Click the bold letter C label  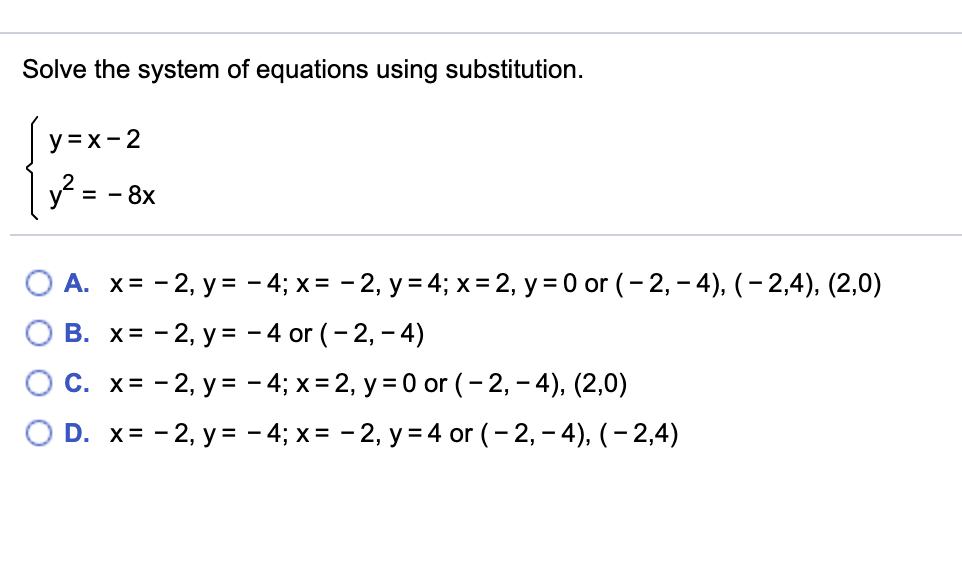tap(74, 382)
